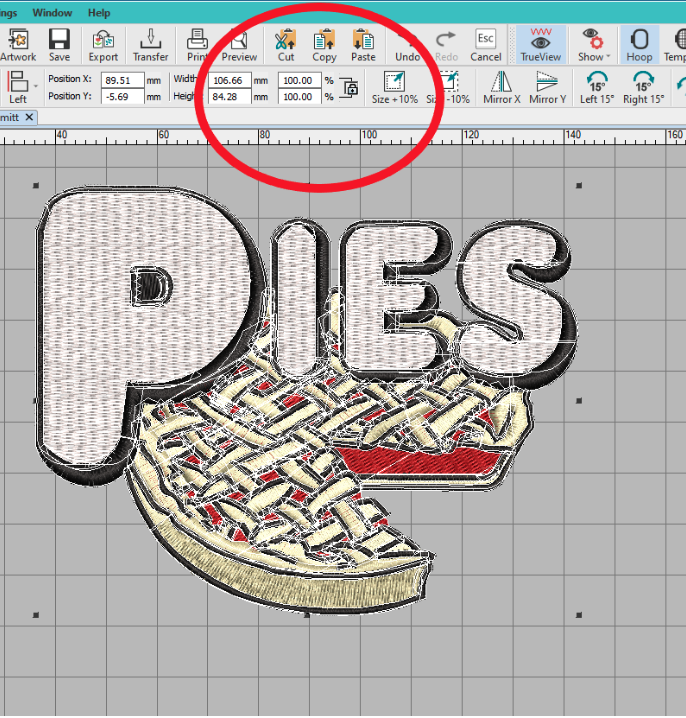This screenshot has height=718, width=686.
Task: Open the Export tool
Action: [103, 45]
